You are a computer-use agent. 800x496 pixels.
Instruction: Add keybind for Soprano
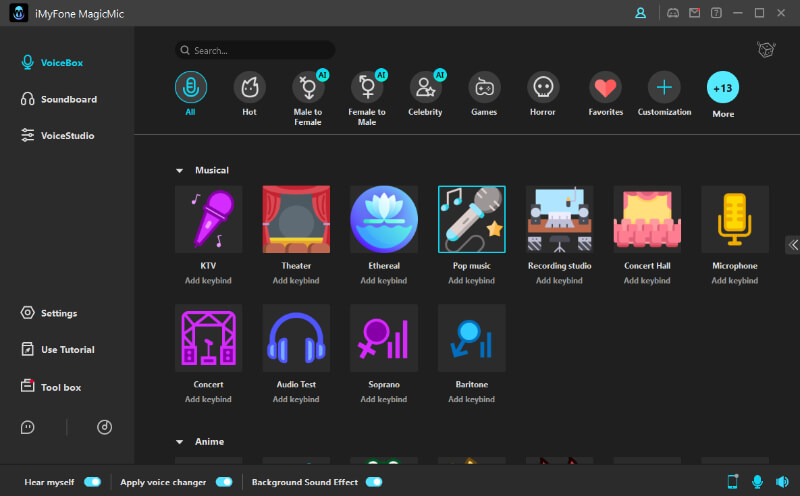tap(384, 399)
